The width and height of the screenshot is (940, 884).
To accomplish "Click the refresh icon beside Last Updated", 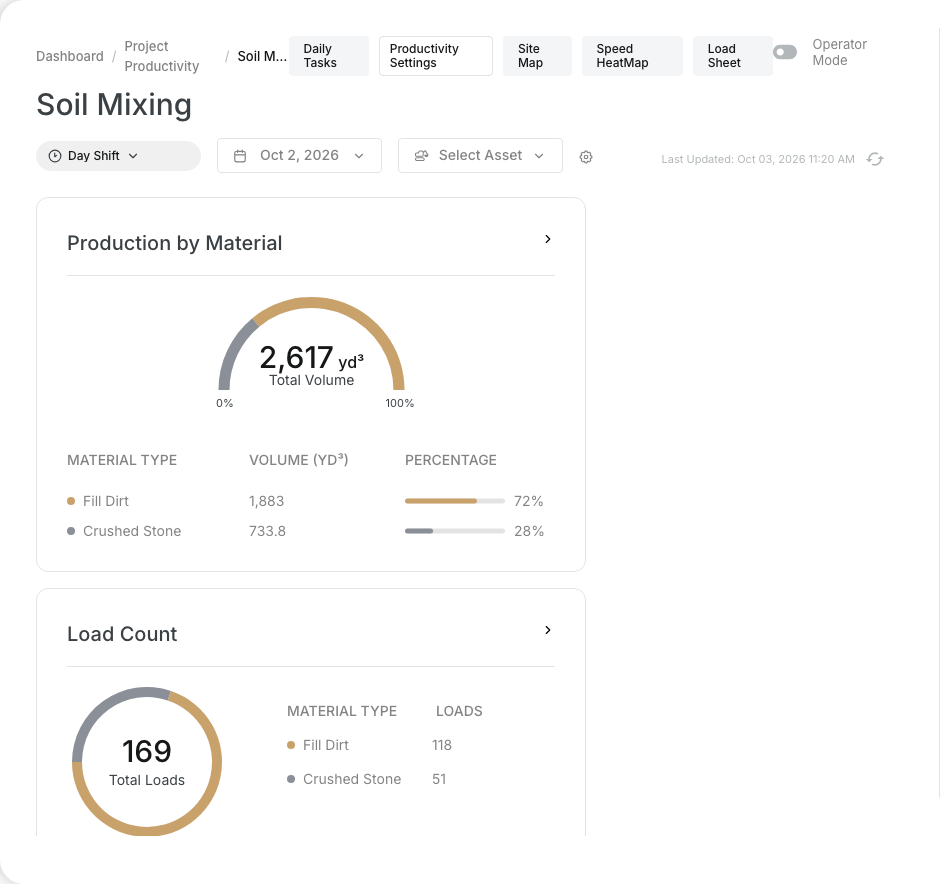I will [875, 159].
